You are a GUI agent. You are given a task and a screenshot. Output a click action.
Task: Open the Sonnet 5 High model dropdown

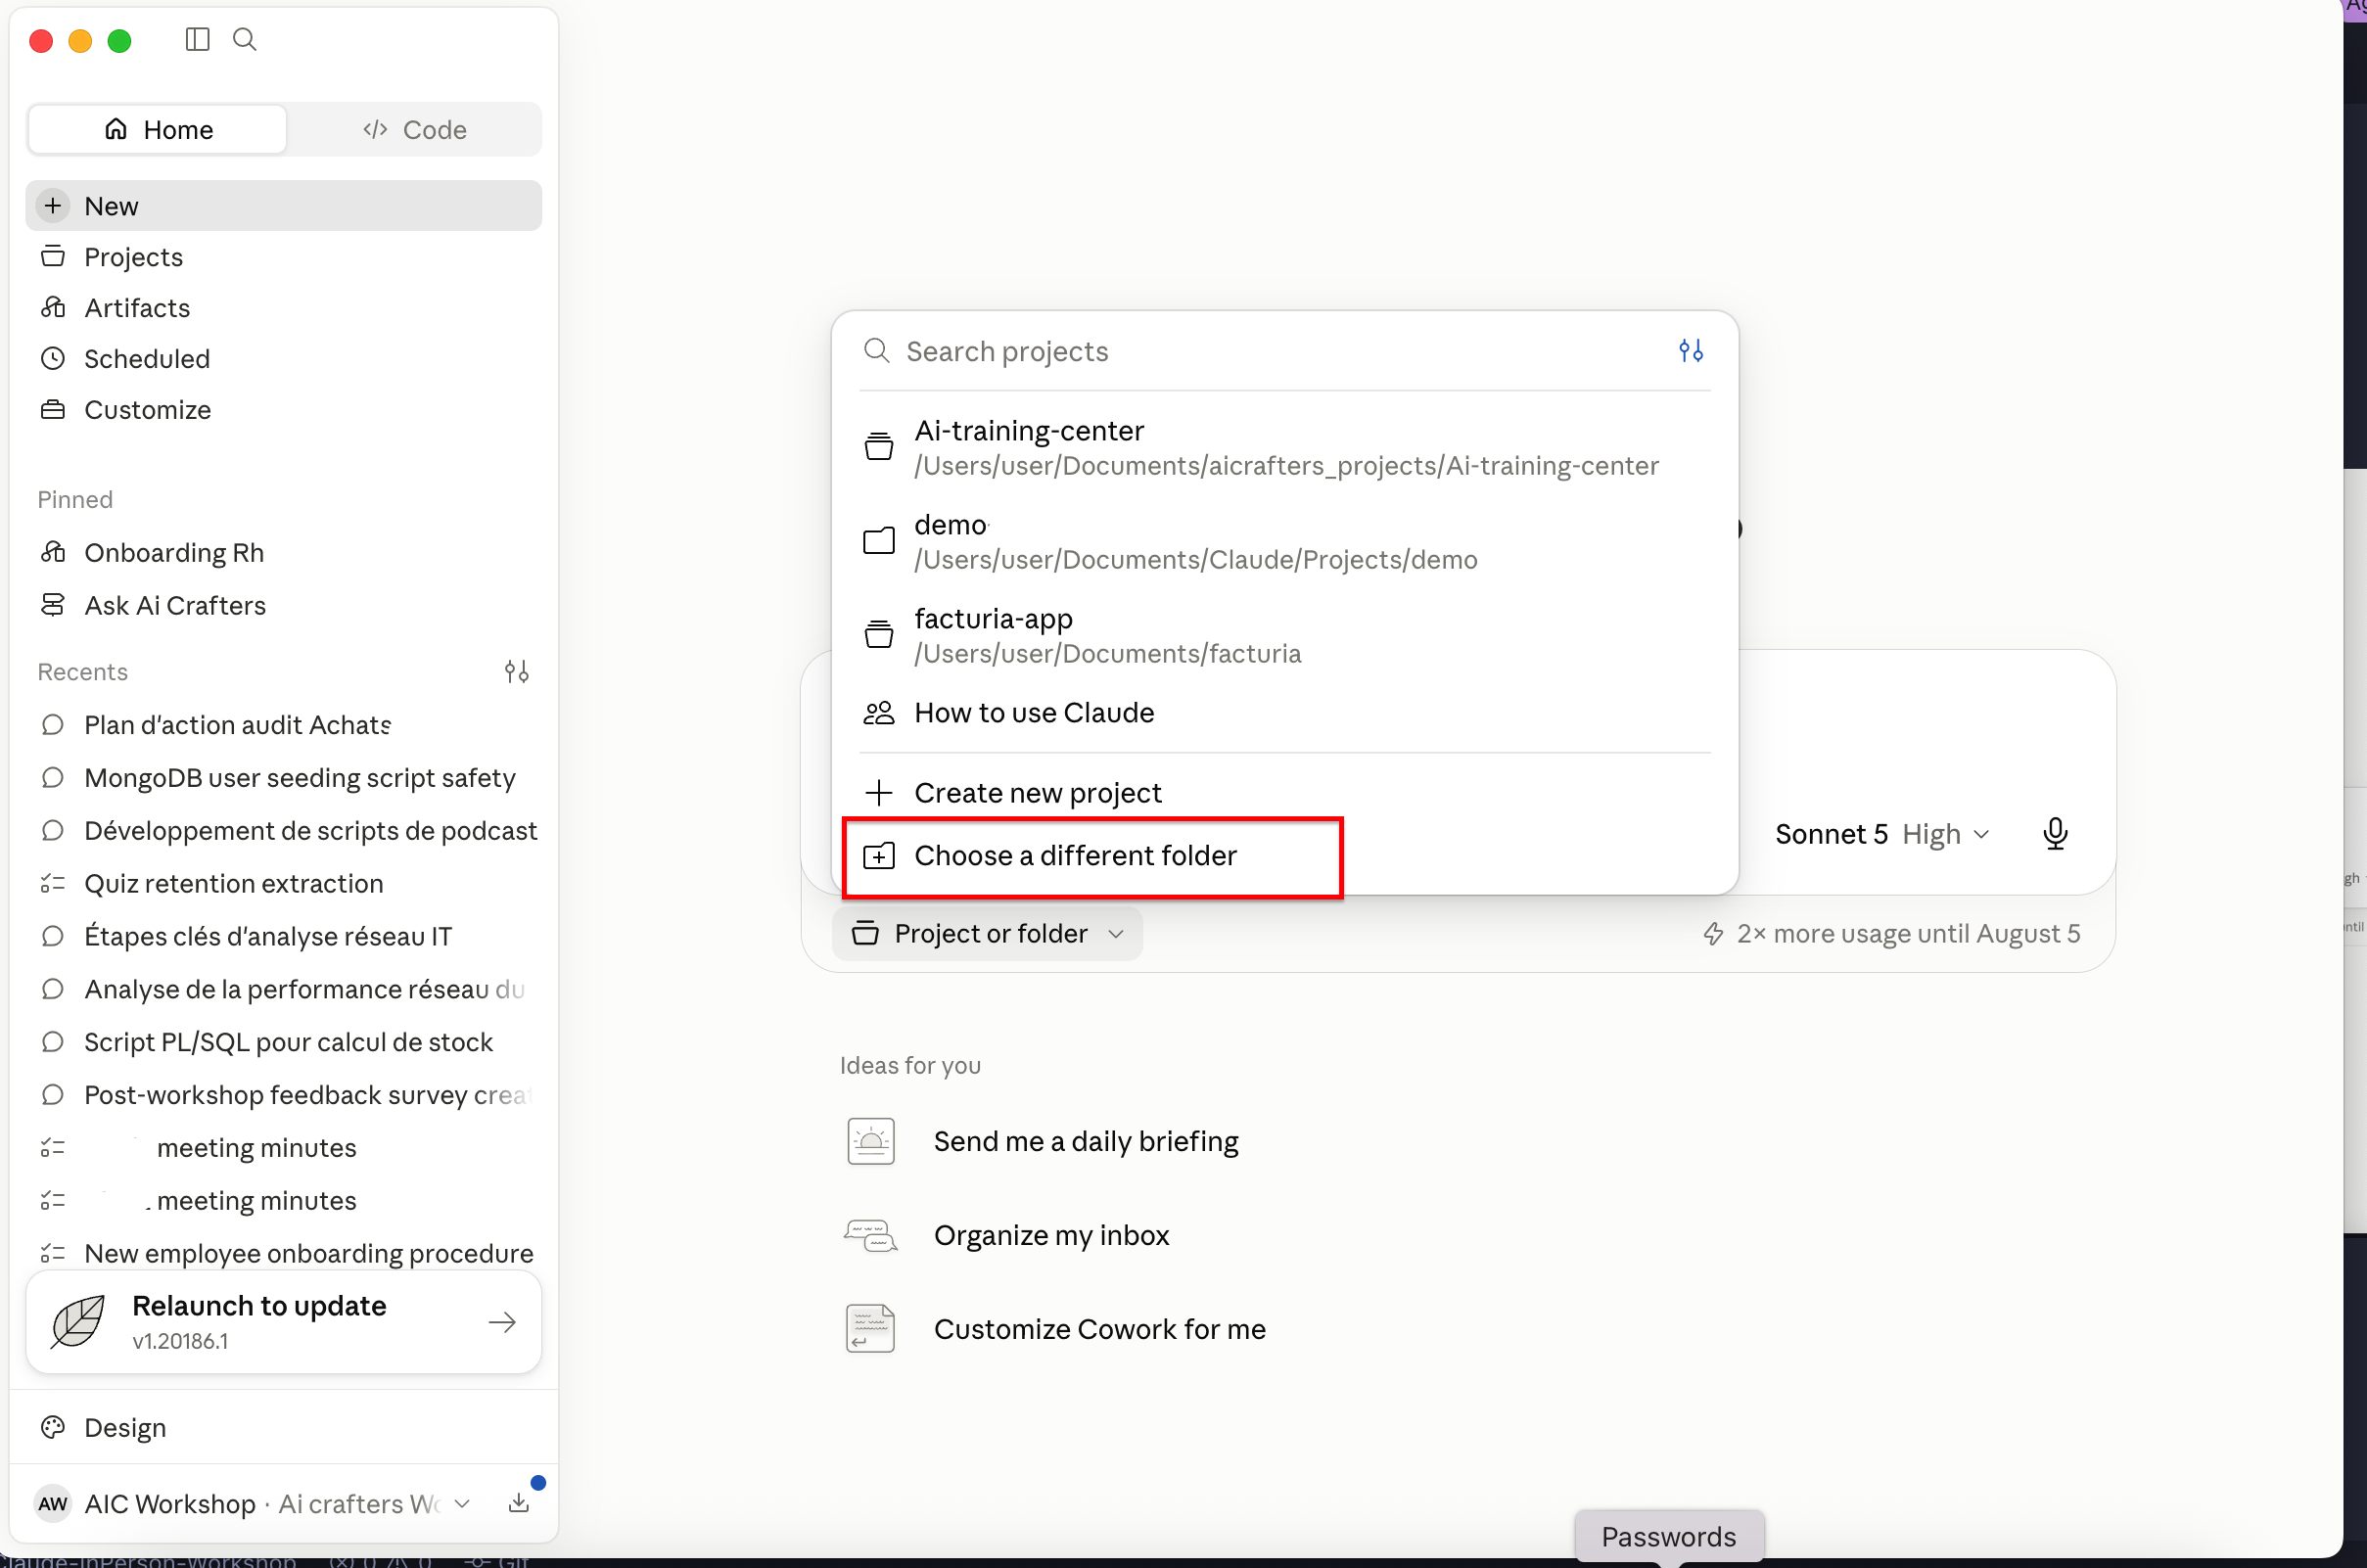[x=1883, y=834]
